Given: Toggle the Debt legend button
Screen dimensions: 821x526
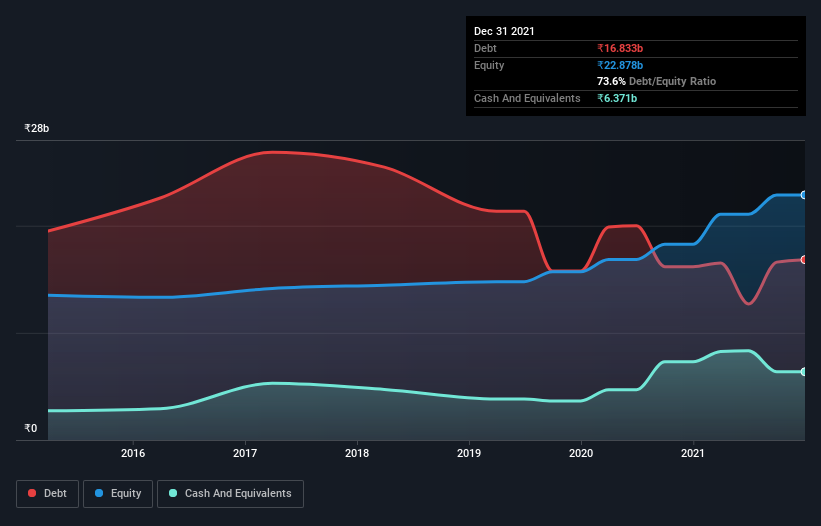Looking at the screenshot, I should [47, 494].
